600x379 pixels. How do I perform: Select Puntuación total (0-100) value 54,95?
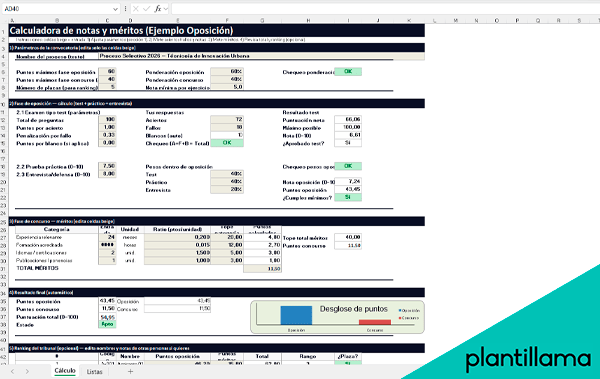pos(107,317)
